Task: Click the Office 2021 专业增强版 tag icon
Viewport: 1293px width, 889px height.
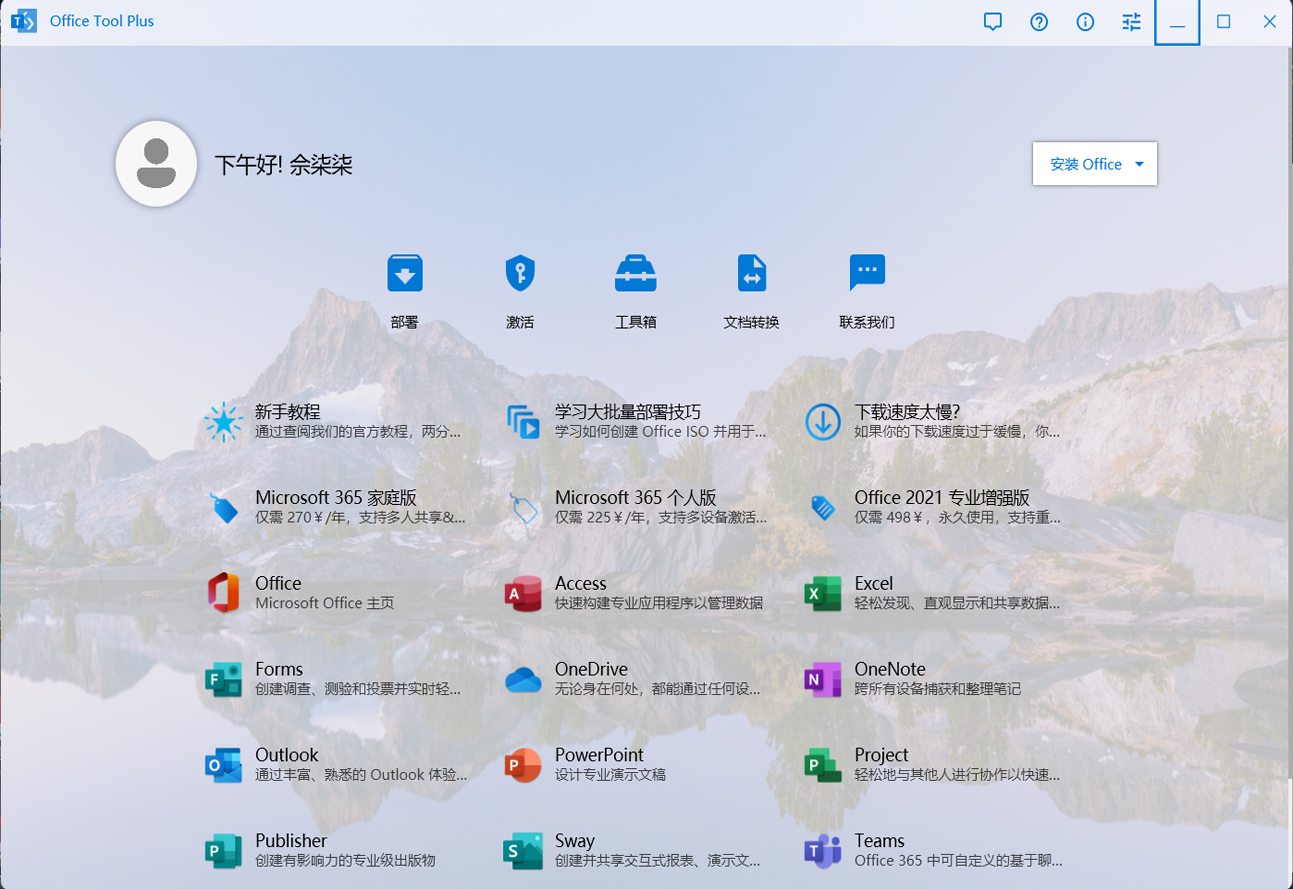Action: tap(823, 508)
